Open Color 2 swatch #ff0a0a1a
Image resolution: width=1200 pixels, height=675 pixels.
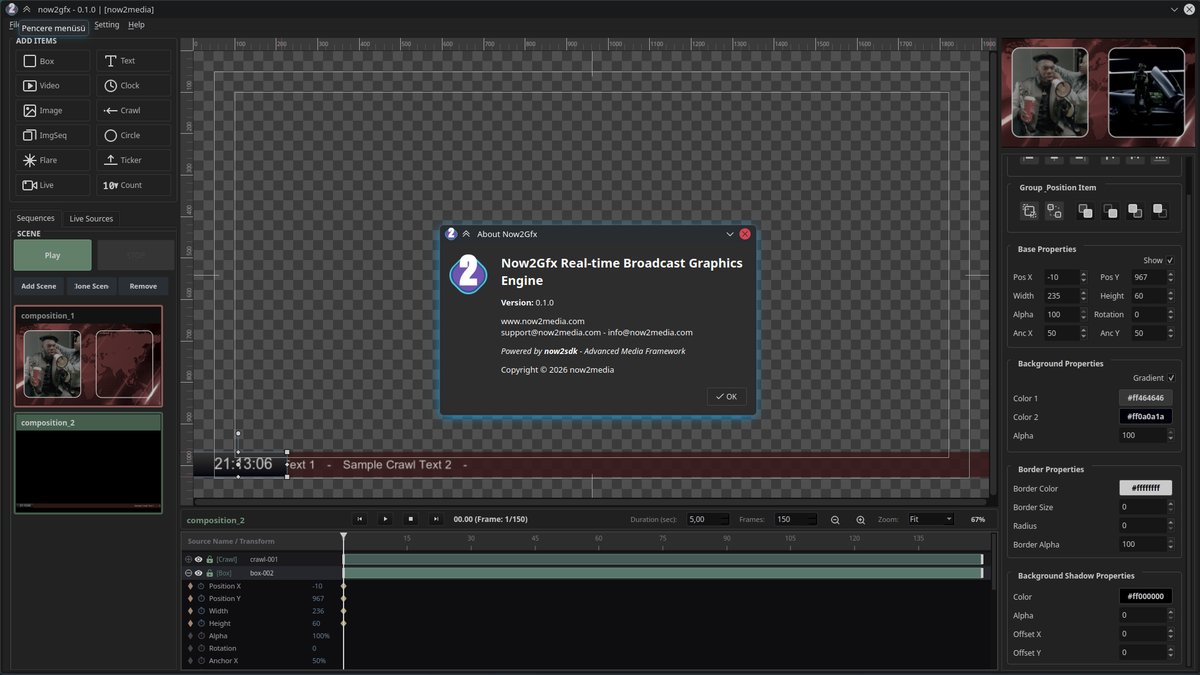pyautogui.click(x=1145, y=417)
